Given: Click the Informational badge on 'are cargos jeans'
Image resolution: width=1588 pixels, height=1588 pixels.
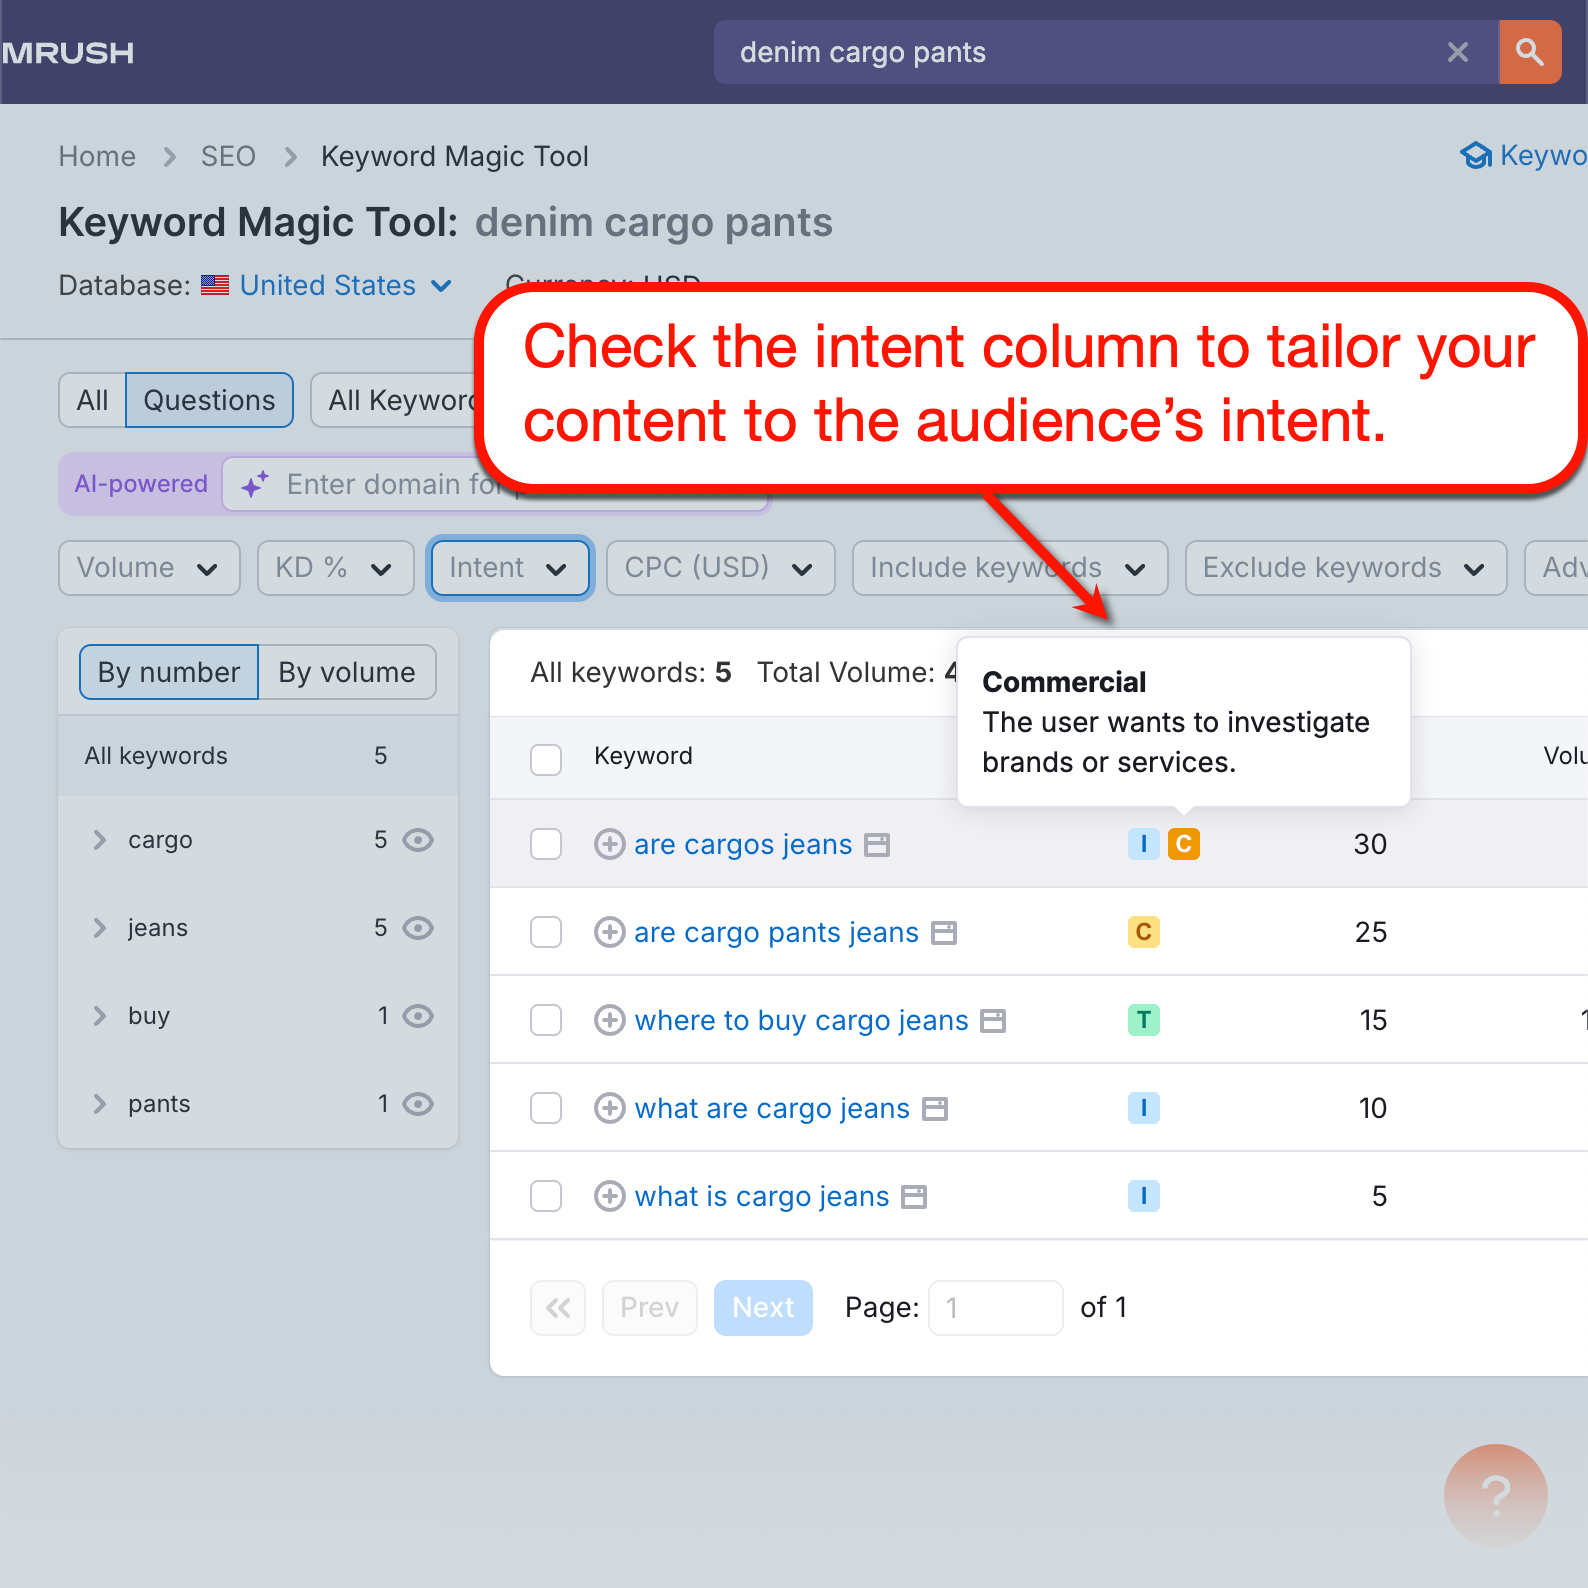Looking at the screenshot, I should [1144, 844].
